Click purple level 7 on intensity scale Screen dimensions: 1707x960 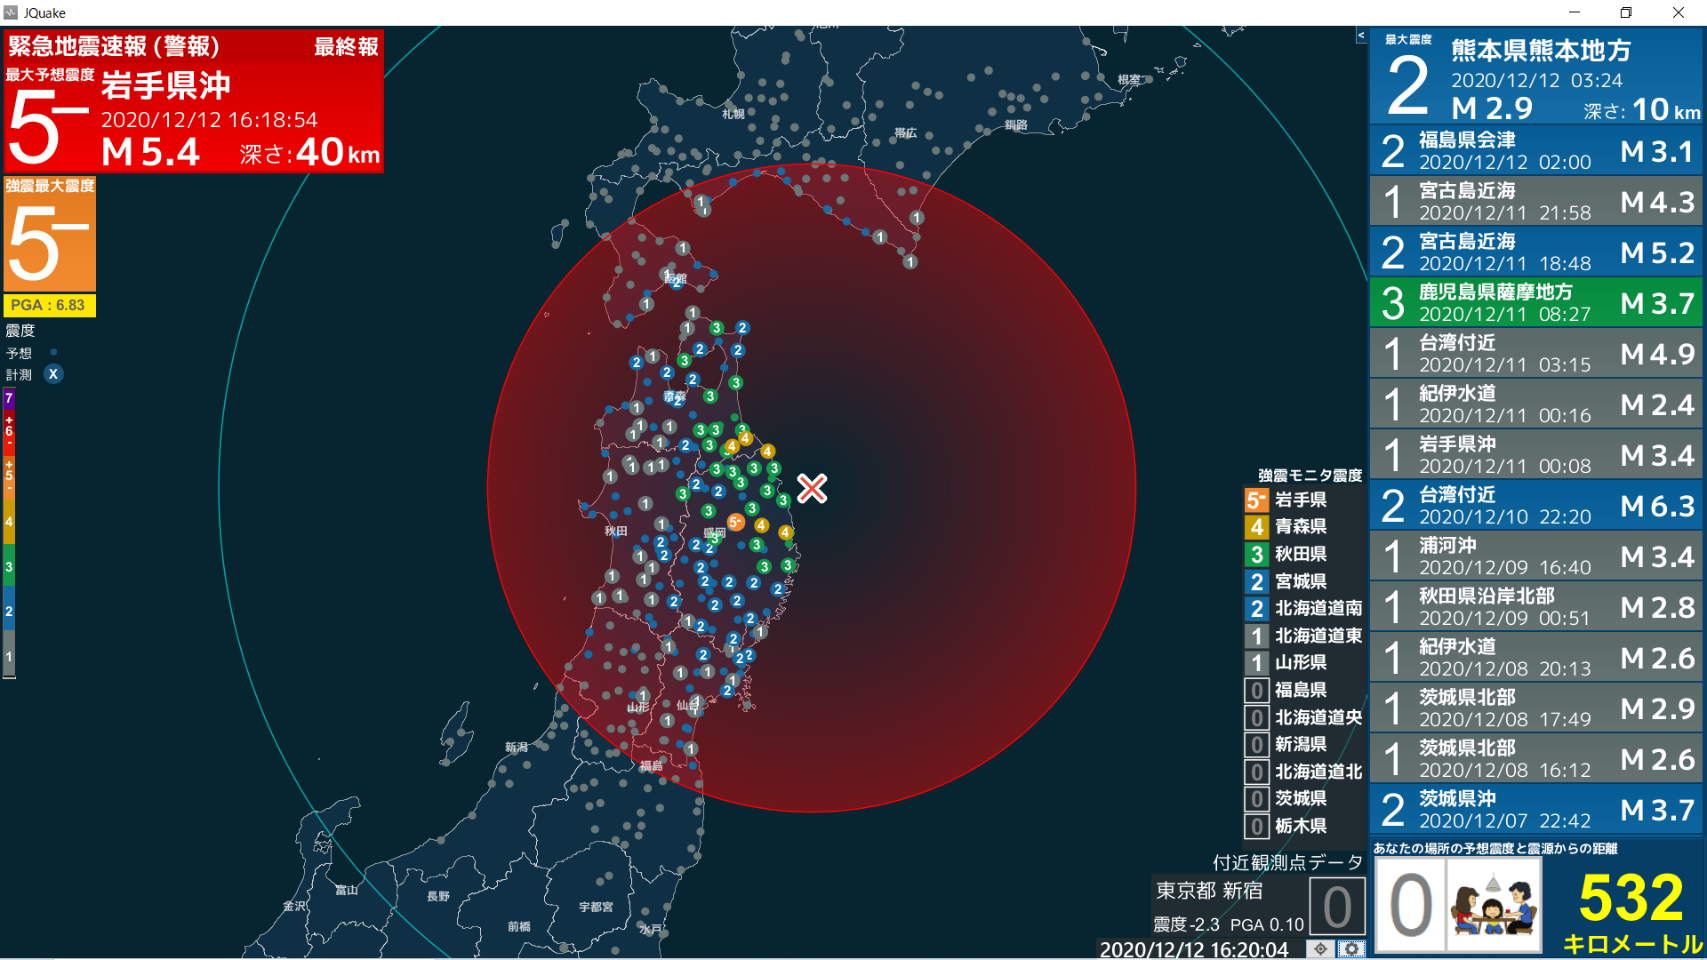pos(9,399)
